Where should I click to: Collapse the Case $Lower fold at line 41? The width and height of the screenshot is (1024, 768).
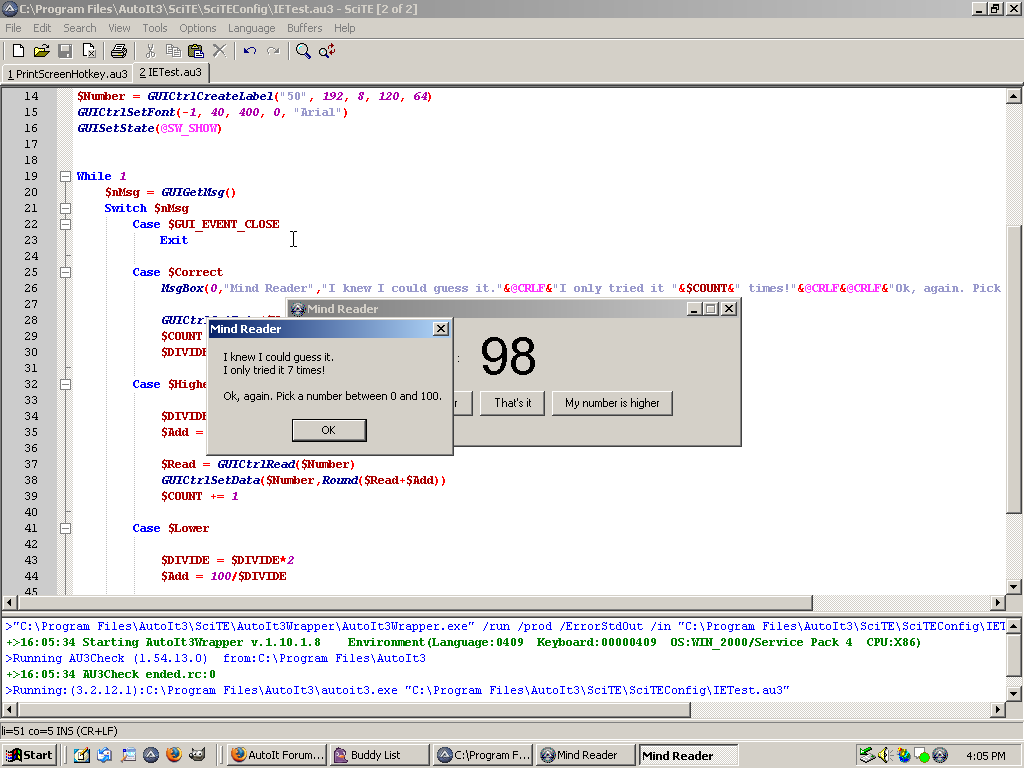[x=65, y=528]
